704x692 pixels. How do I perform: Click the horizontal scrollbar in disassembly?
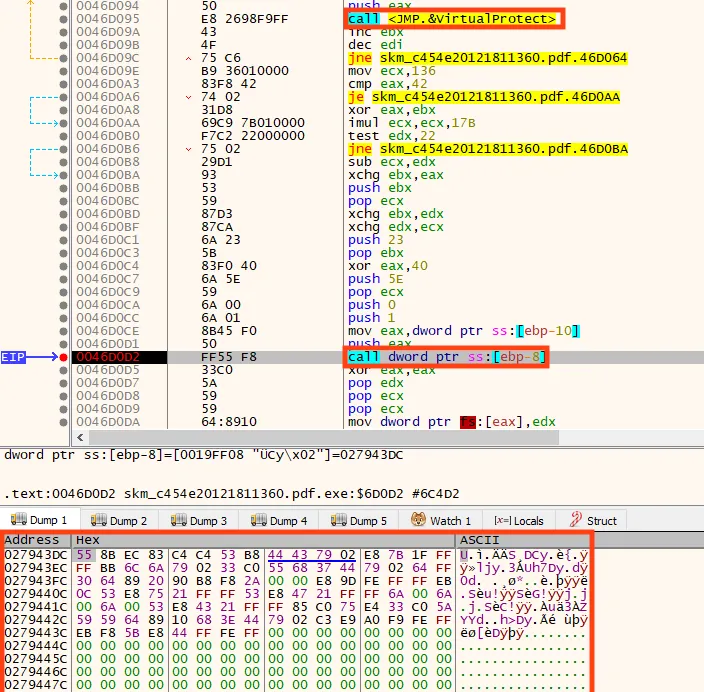click(324, 437)
